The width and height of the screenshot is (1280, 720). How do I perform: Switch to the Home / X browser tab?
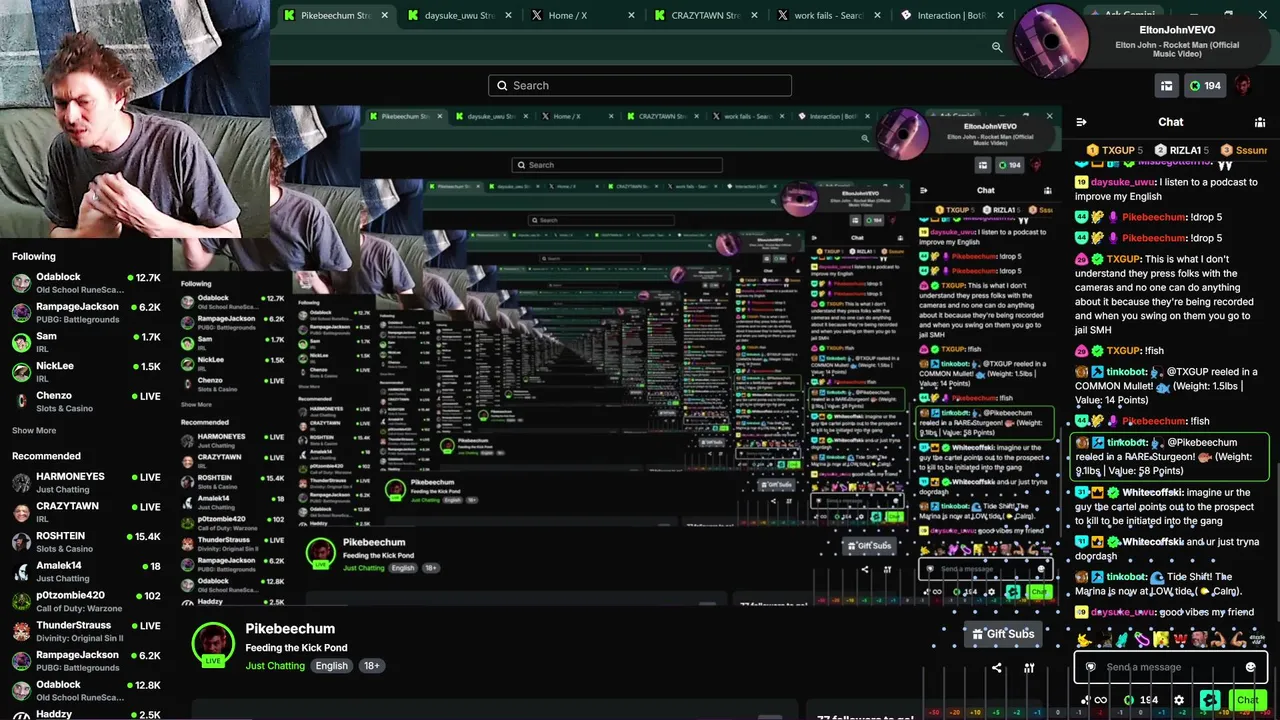(x=583, y=15)
